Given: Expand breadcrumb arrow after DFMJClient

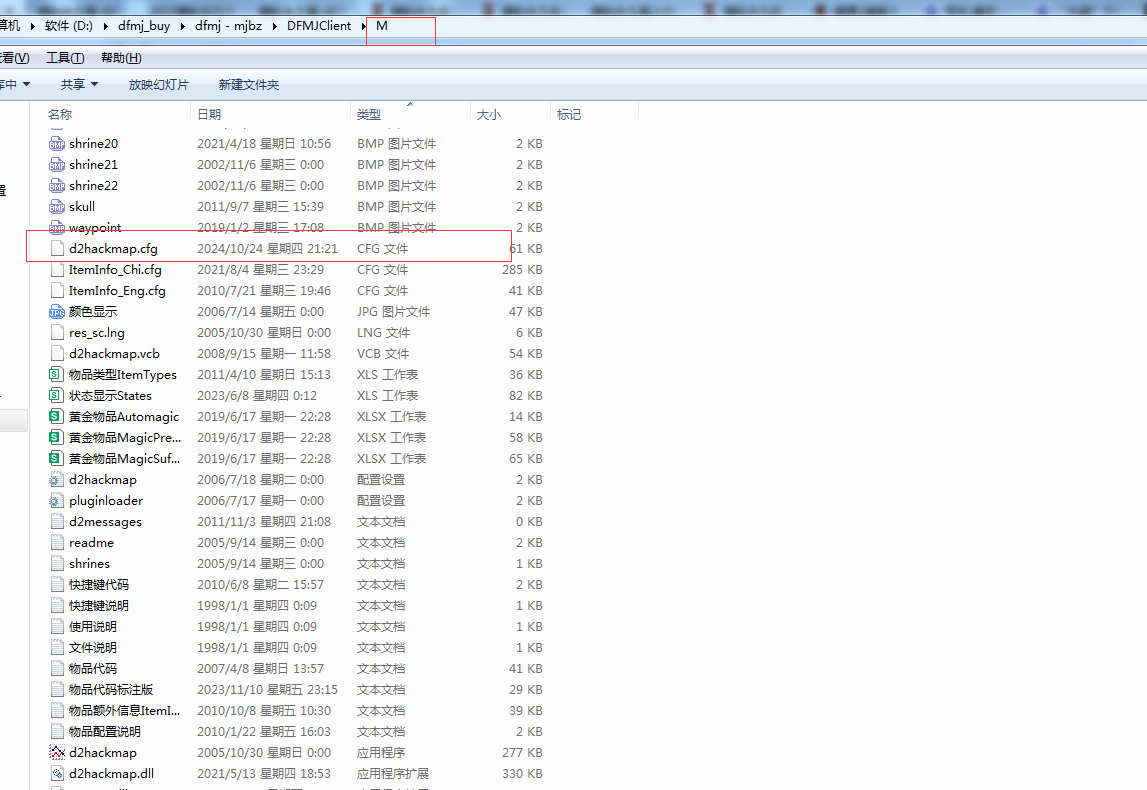Looking at the screenshot, I should coord(364,26).
